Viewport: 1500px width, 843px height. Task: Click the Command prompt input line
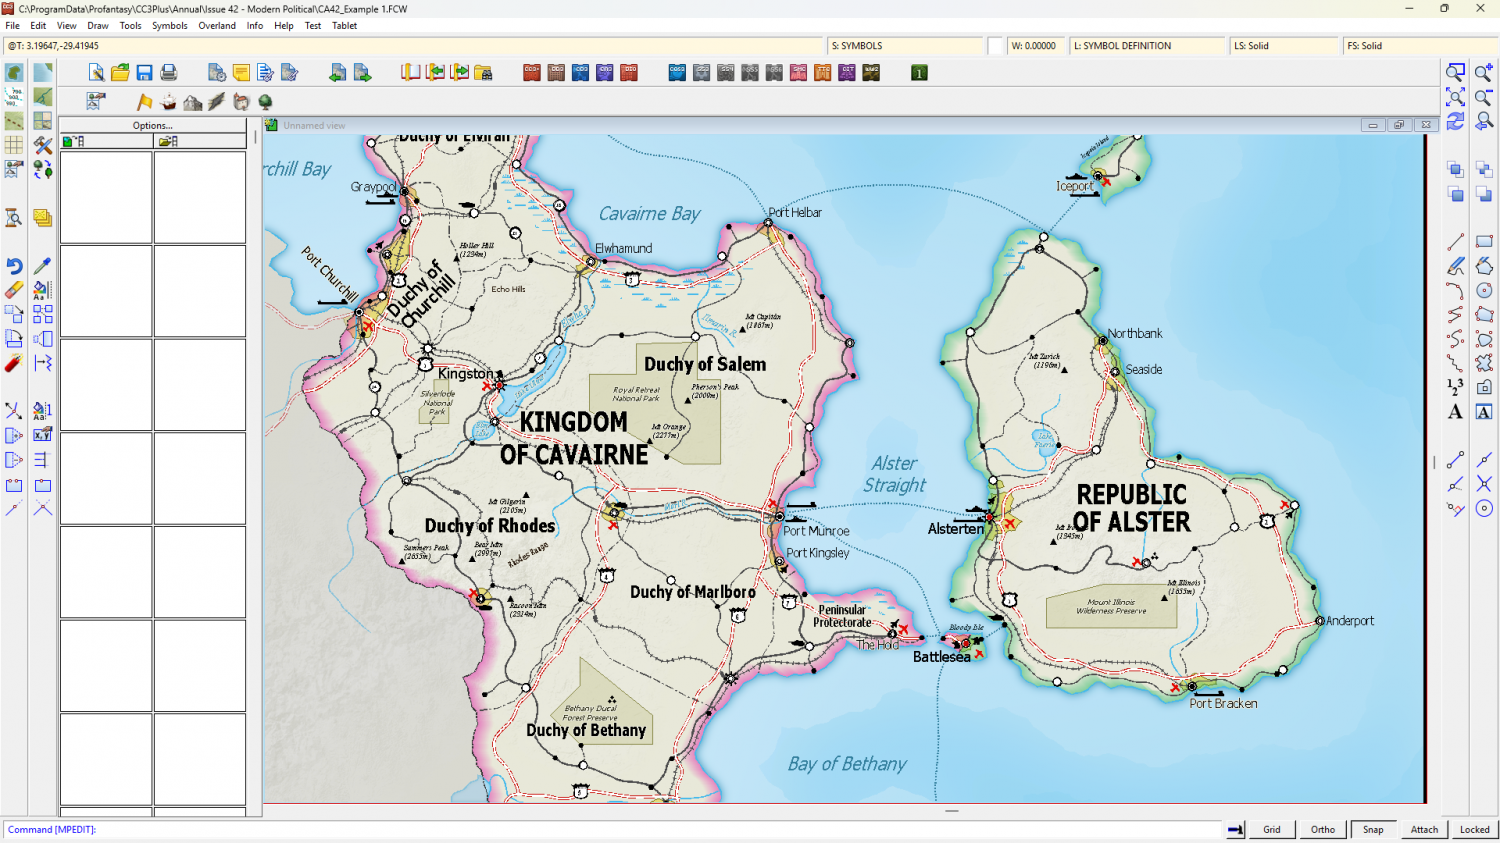click(x=600, y=829)
